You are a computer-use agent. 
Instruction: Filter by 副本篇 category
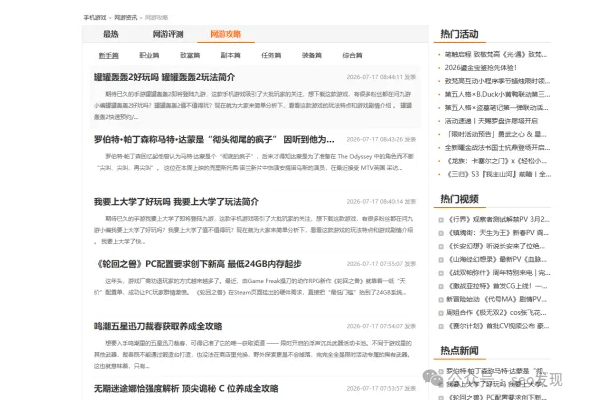(231, 55)
